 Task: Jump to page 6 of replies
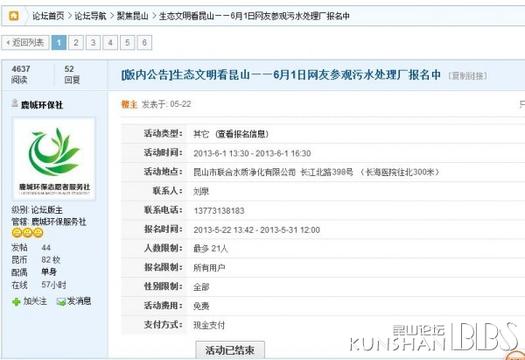(x=144, y=43)
